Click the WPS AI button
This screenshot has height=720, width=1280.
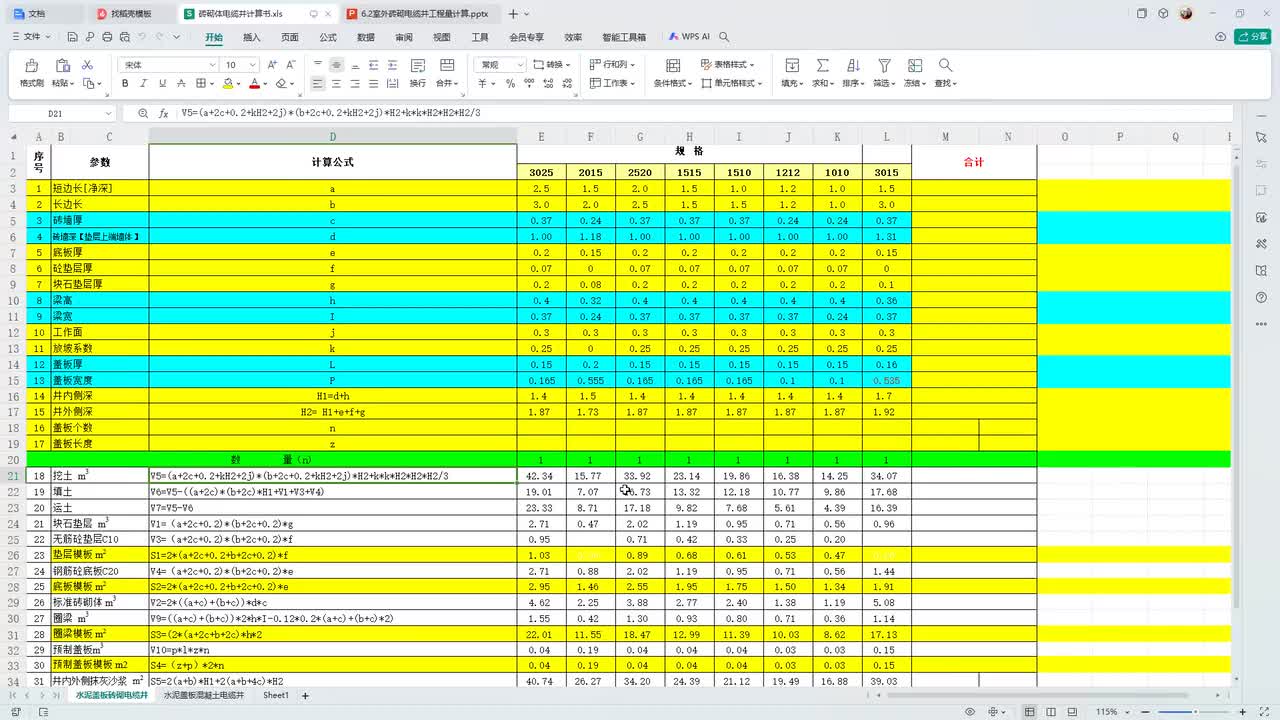[x=689, y=37]
